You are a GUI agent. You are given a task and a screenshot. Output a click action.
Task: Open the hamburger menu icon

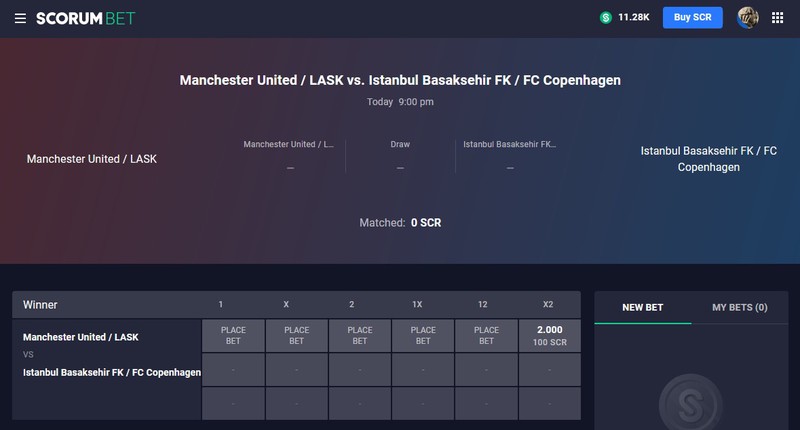pyautogui.click(x=20, y=18)
